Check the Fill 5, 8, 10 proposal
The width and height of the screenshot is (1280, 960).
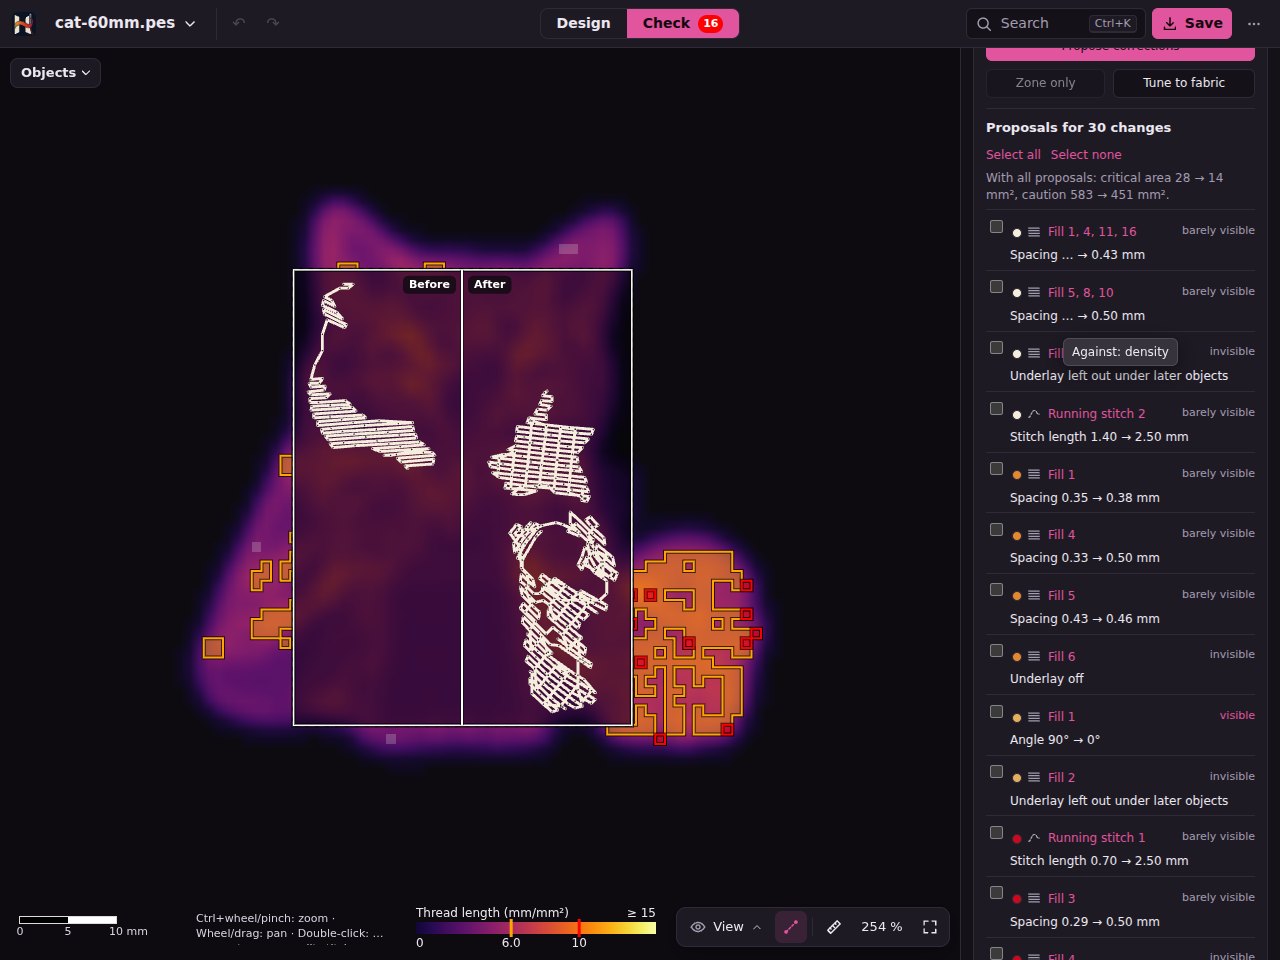[996, 287]
